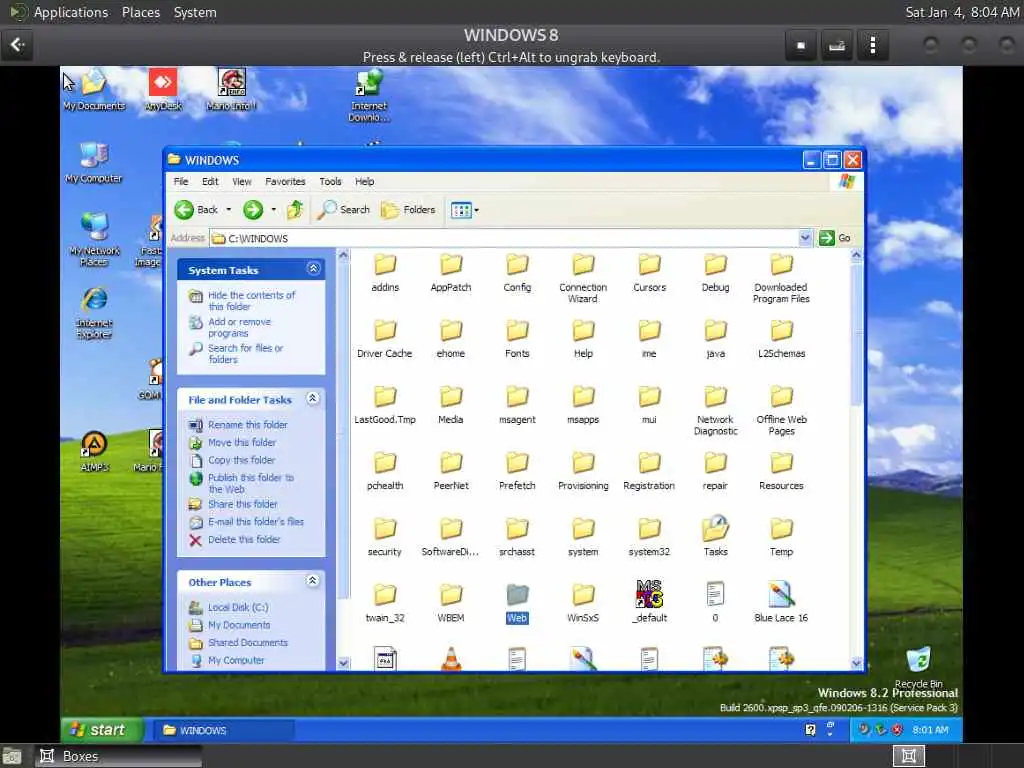Open the Forward history dropdown arrow
This screenshot has width=1024, height=768.
273,210
